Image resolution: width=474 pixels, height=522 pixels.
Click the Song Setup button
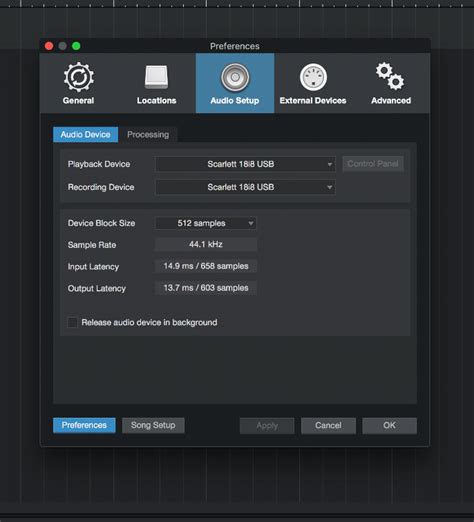click(x=153, y=425)
